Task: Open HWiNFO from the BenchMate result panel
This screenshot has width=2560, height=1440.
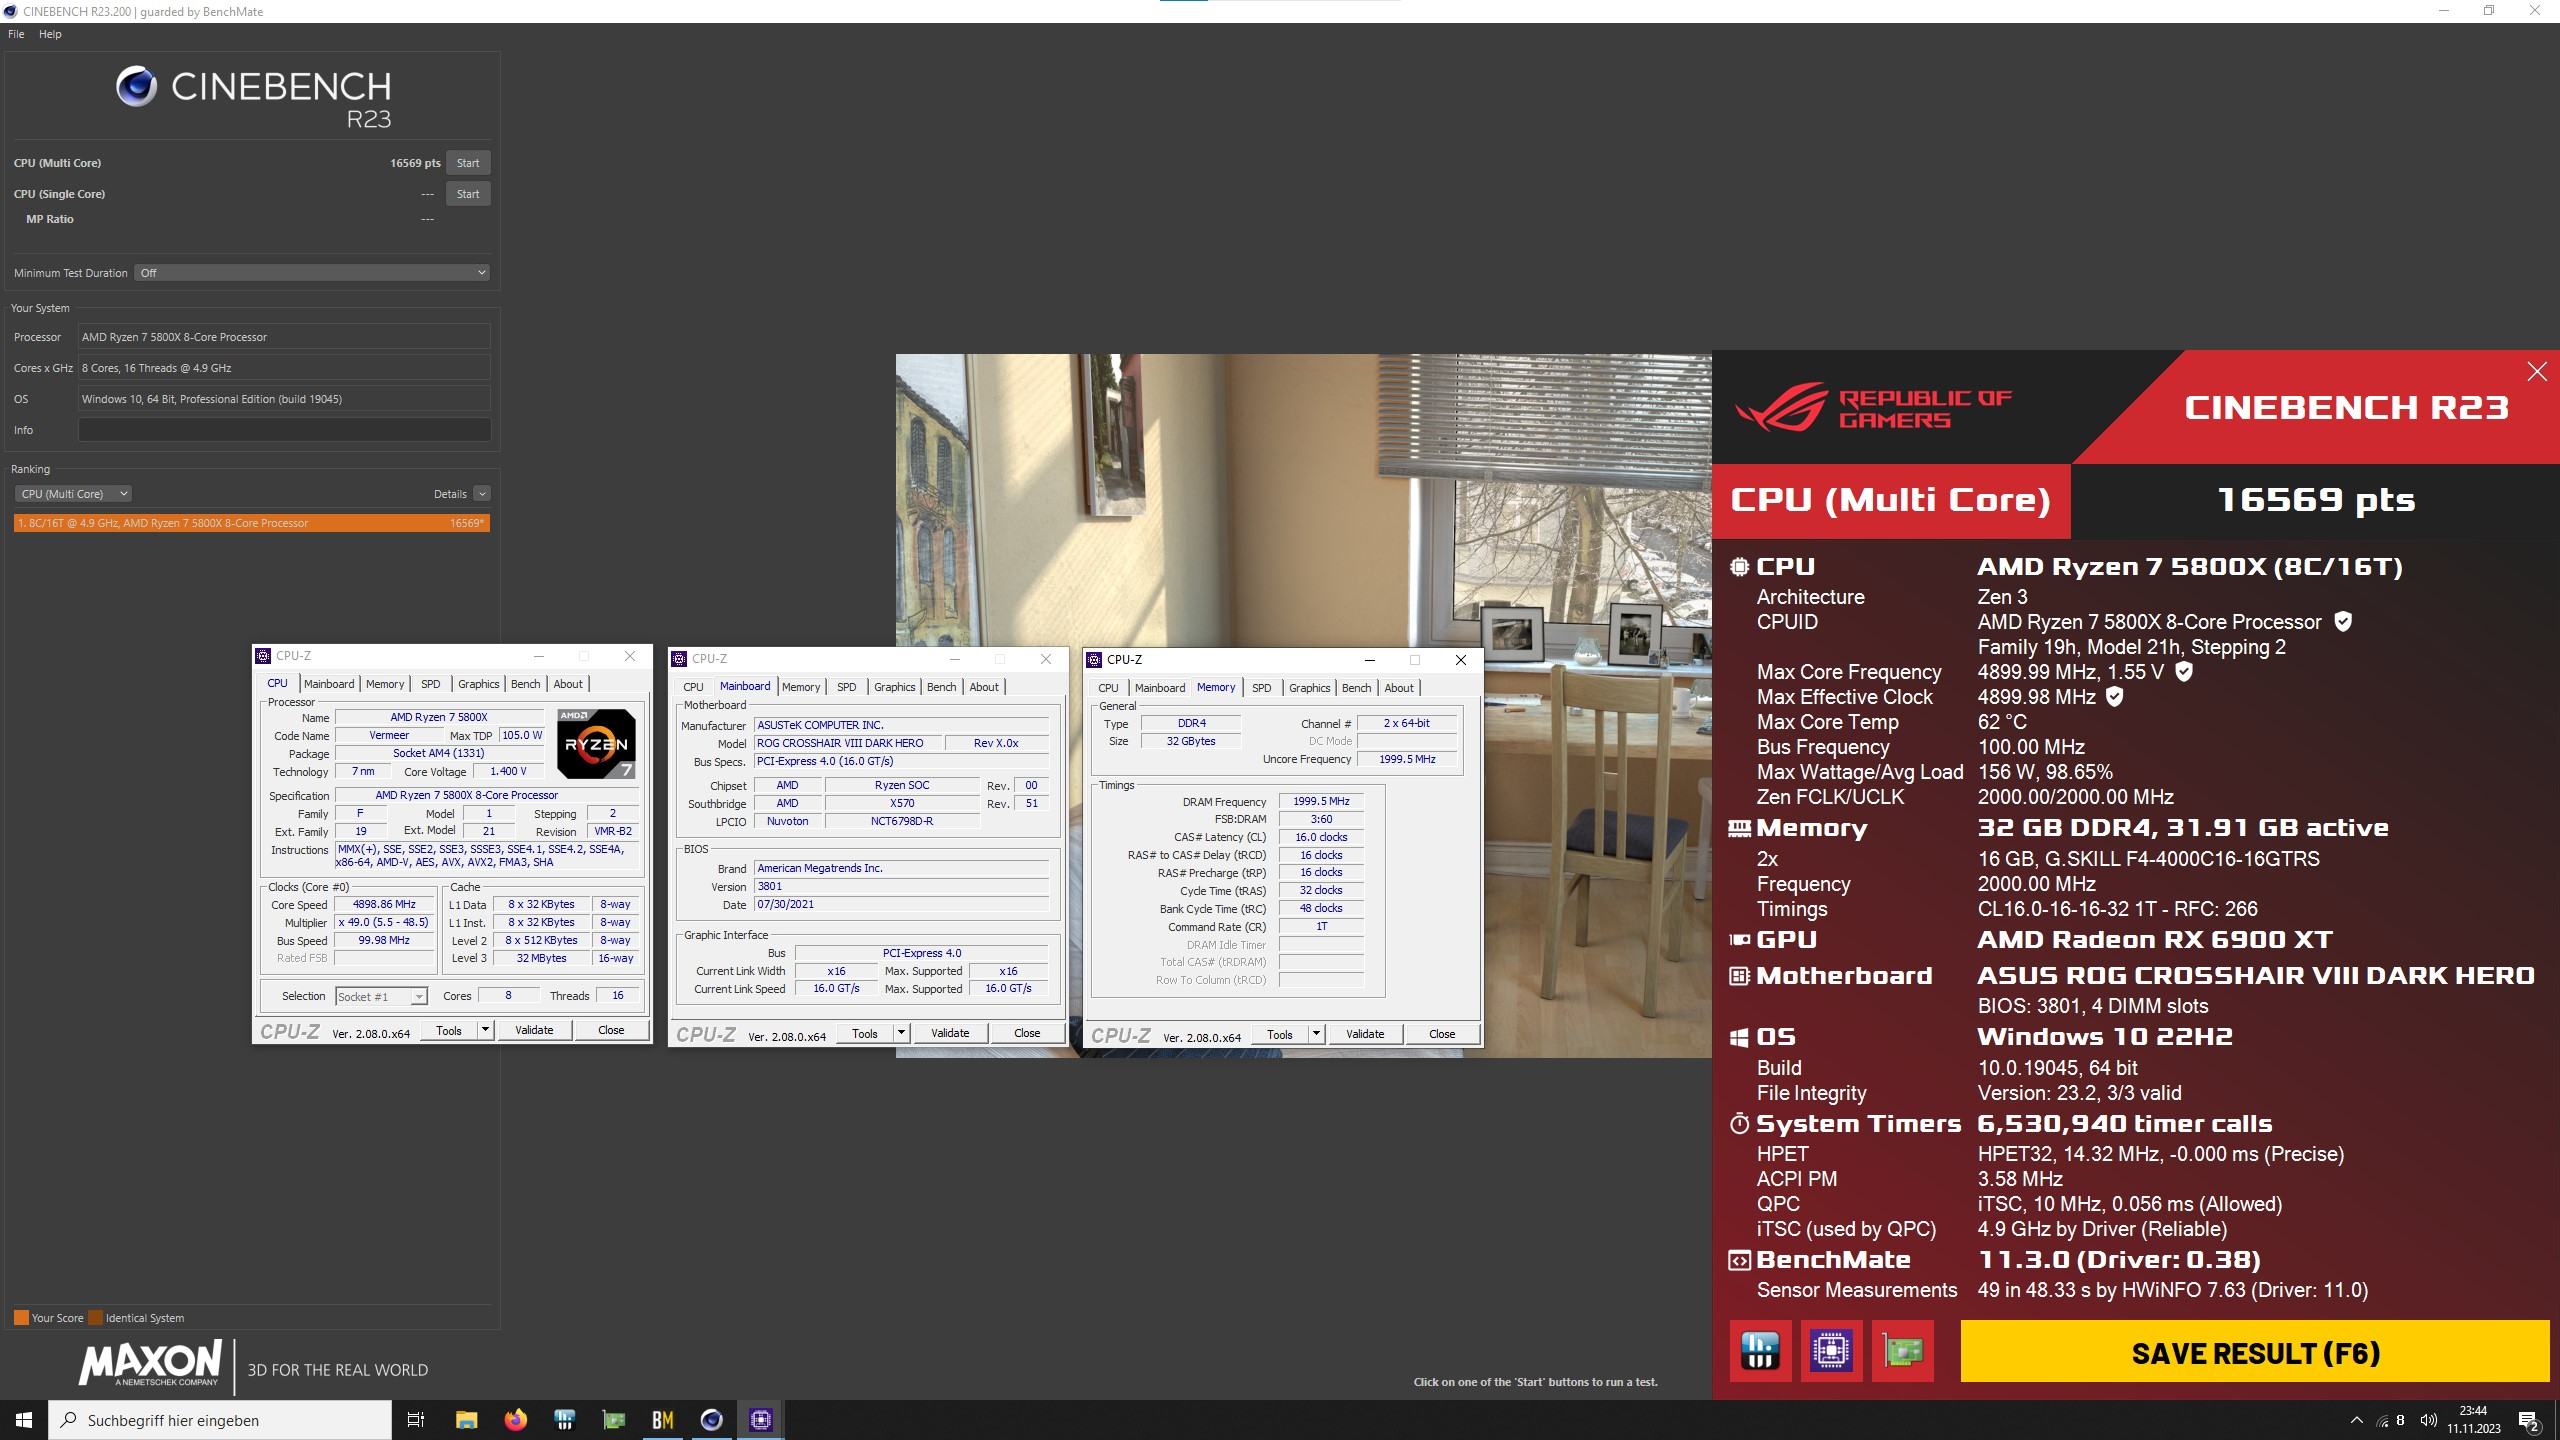Action: 1760,1351
